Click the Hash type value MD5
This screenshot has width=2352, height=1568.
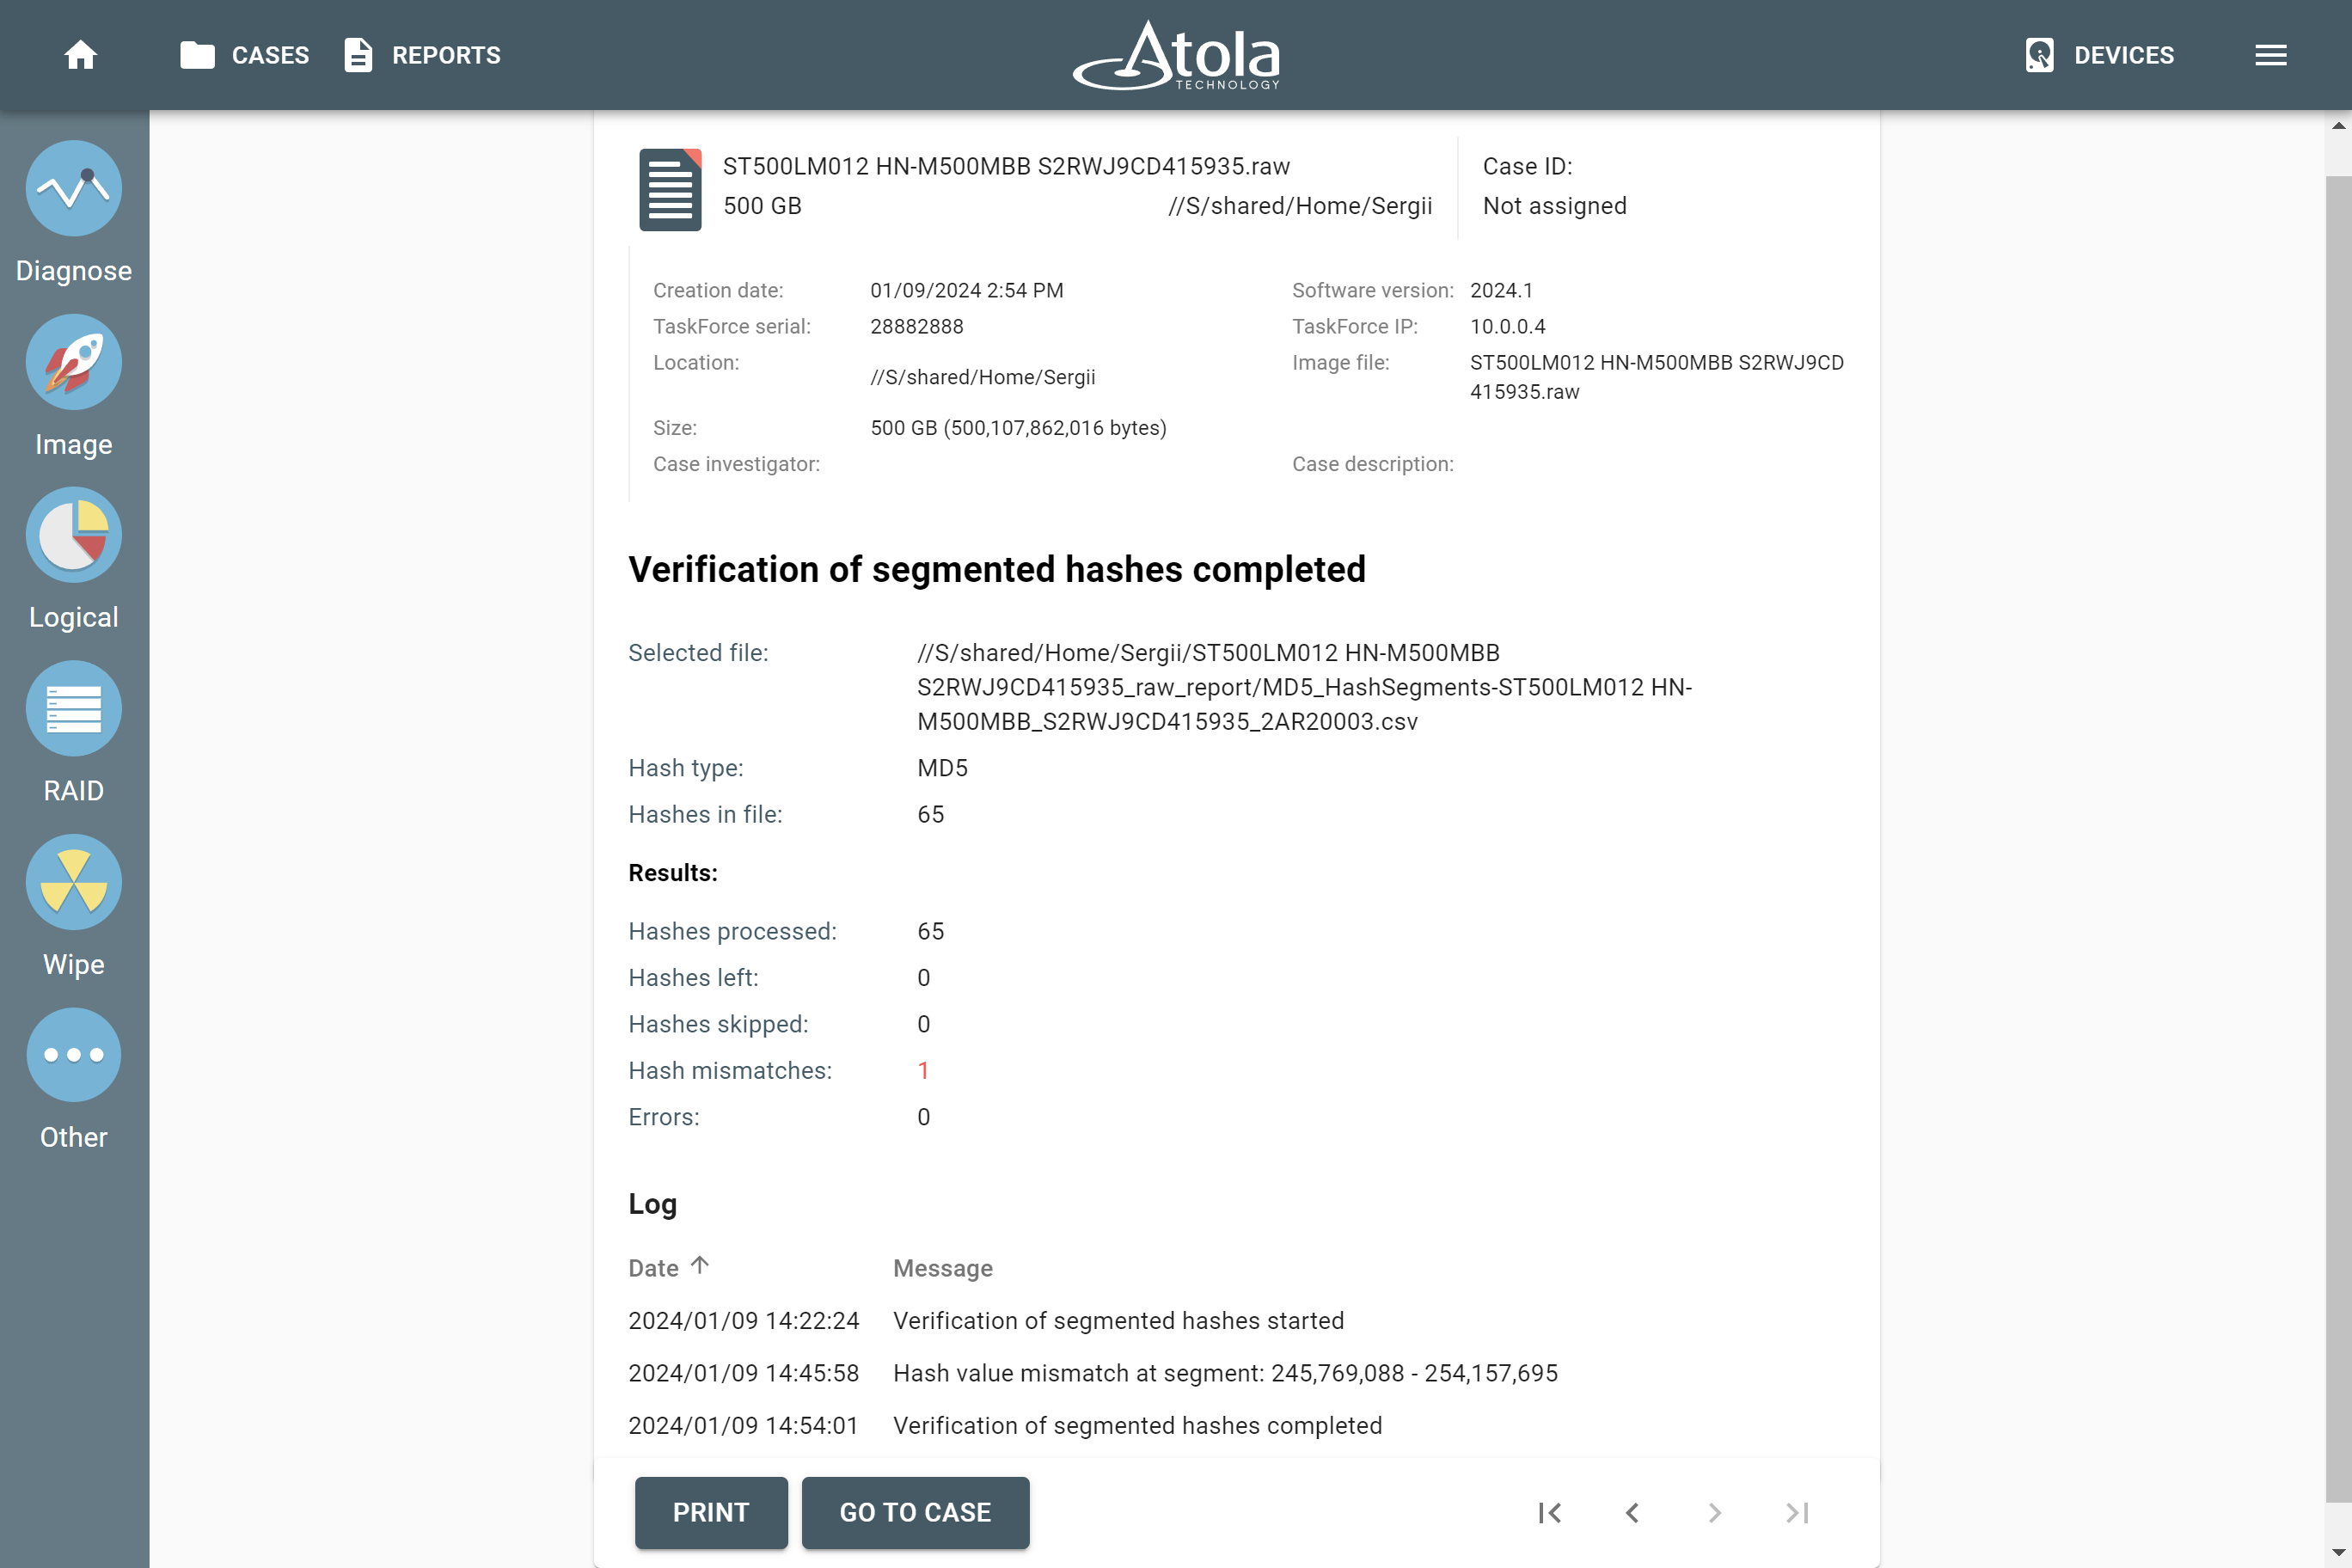tap(942, 768)
